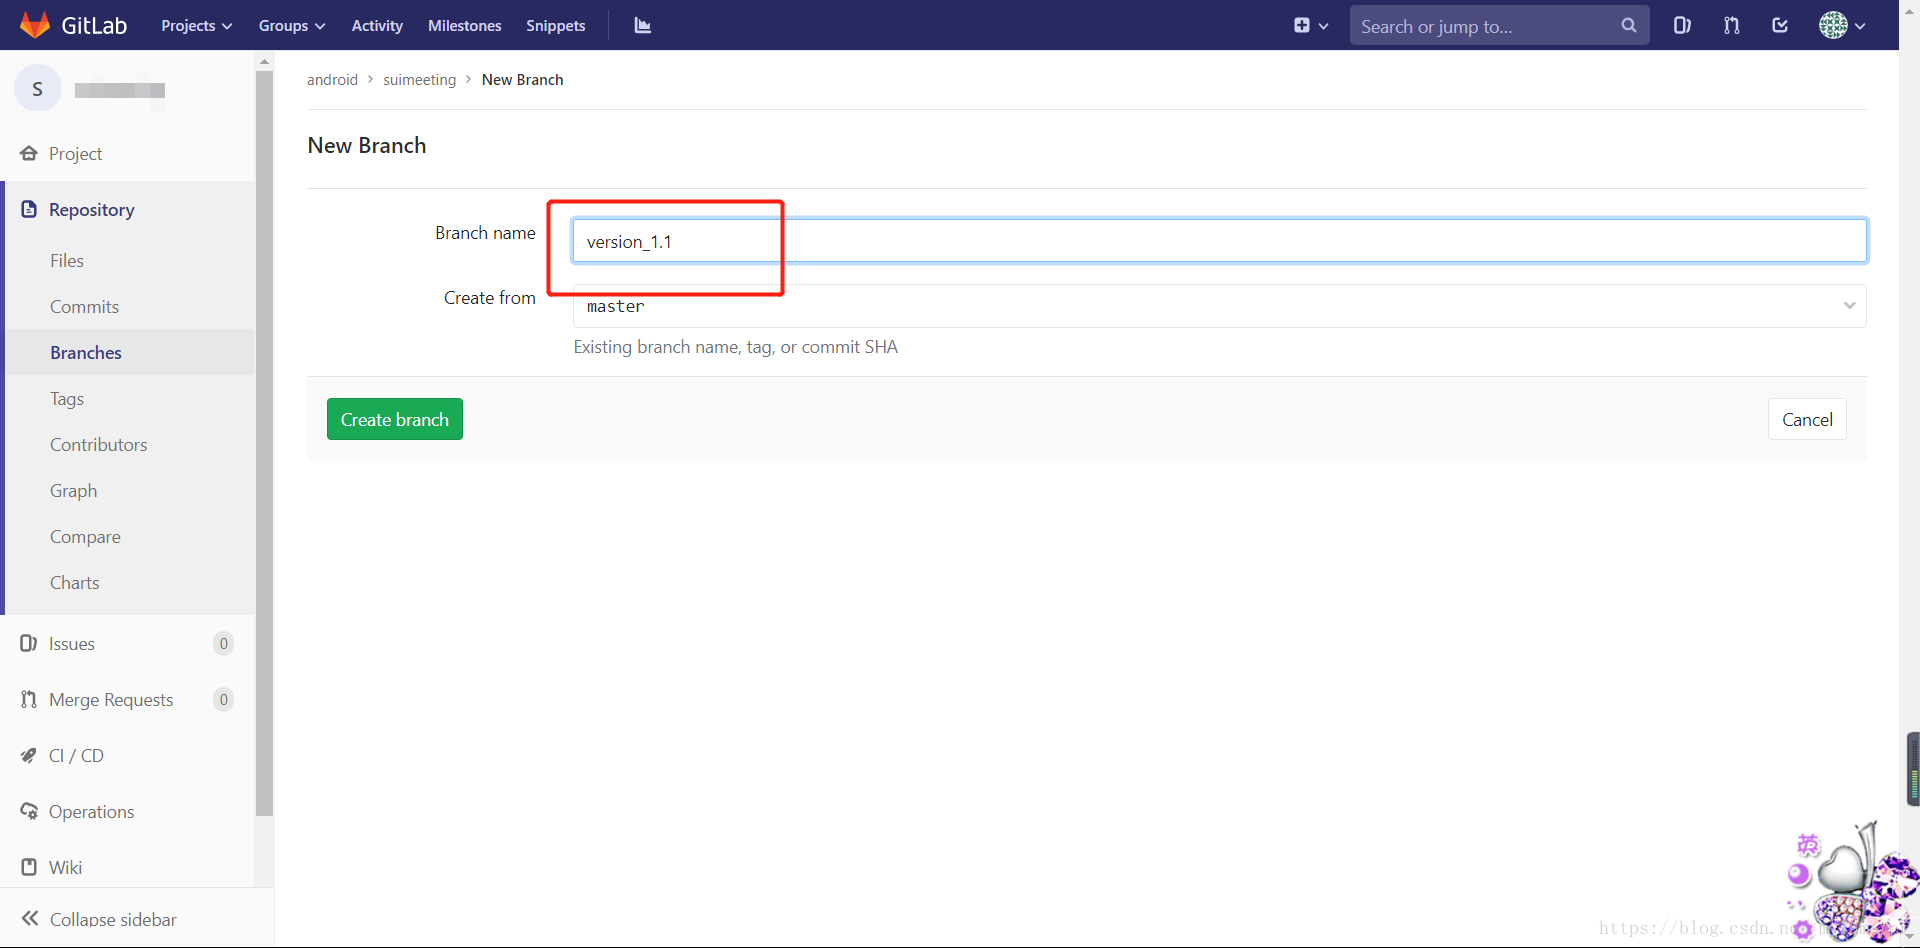The image size is (1920, 948).
Task: Expand the Groups menu
Action: tap(292, 26)
